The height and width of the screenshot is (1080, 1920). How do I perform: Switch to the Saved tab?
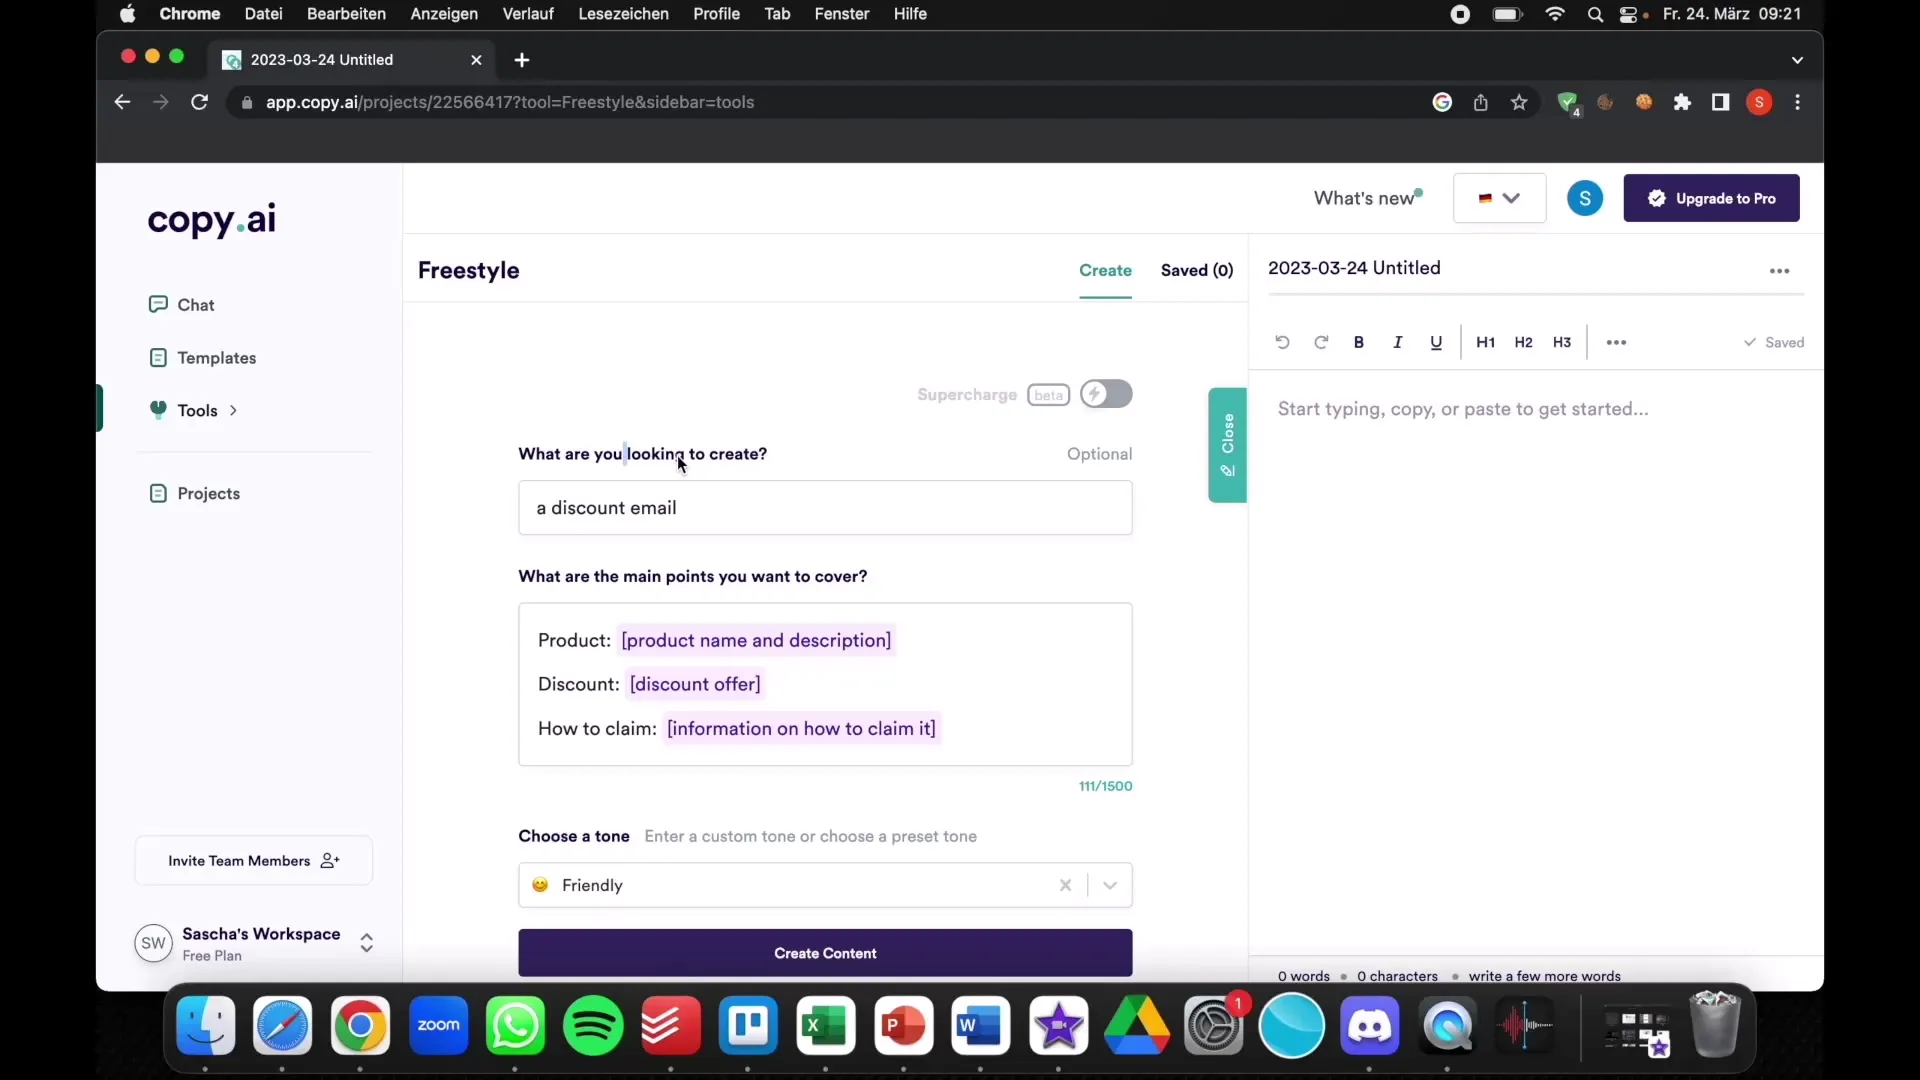click(1196, 270)
